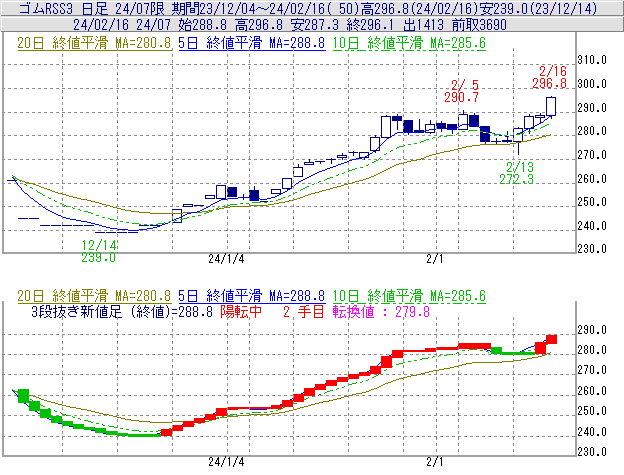The width and height of the screenshot is (624, 475).
Task: Click the 出1413 volume value in the header
Action: tap(423, 25)
